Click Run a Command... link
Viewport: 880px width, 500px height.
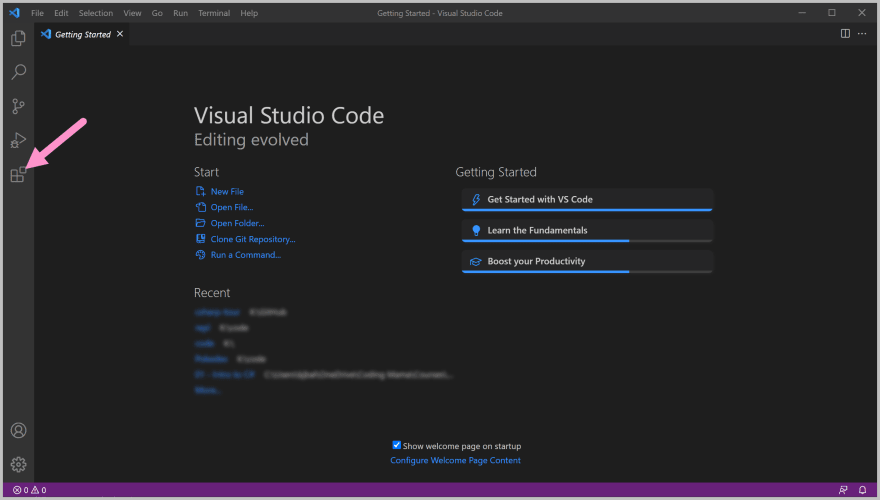246,255
